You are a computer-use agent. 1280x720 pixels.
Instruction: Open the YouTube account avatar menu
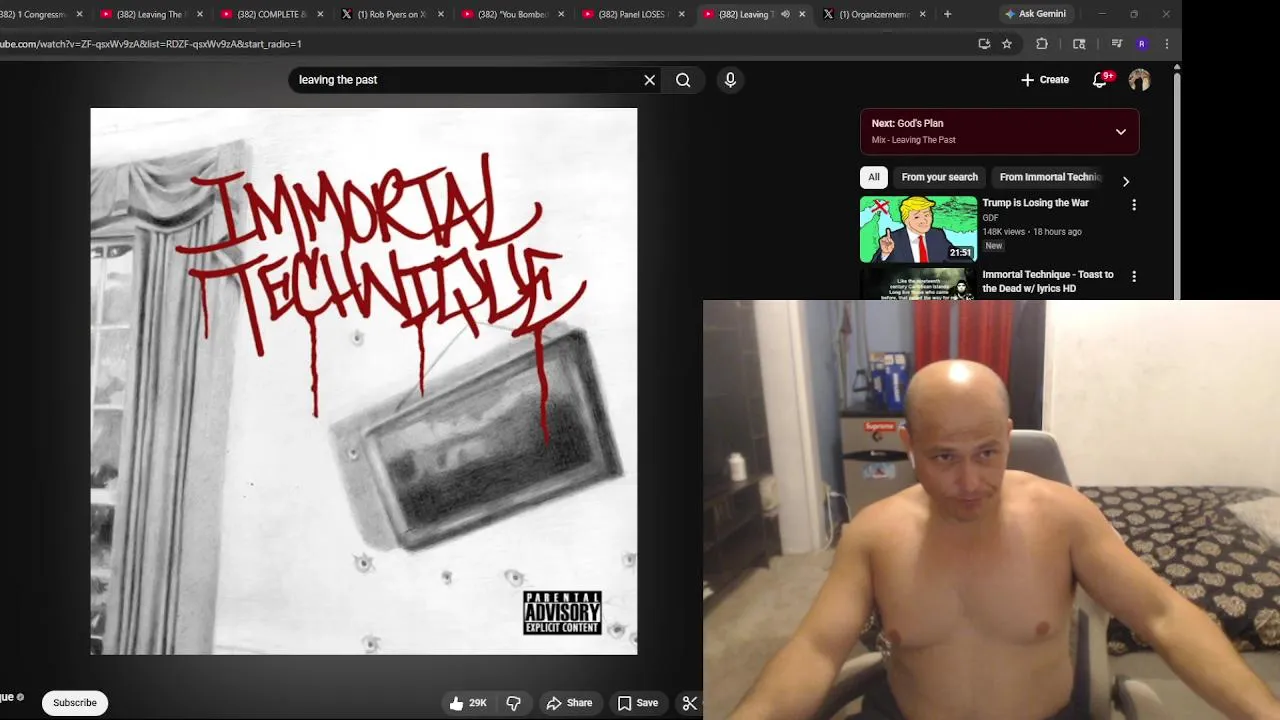coord(1139,80)
